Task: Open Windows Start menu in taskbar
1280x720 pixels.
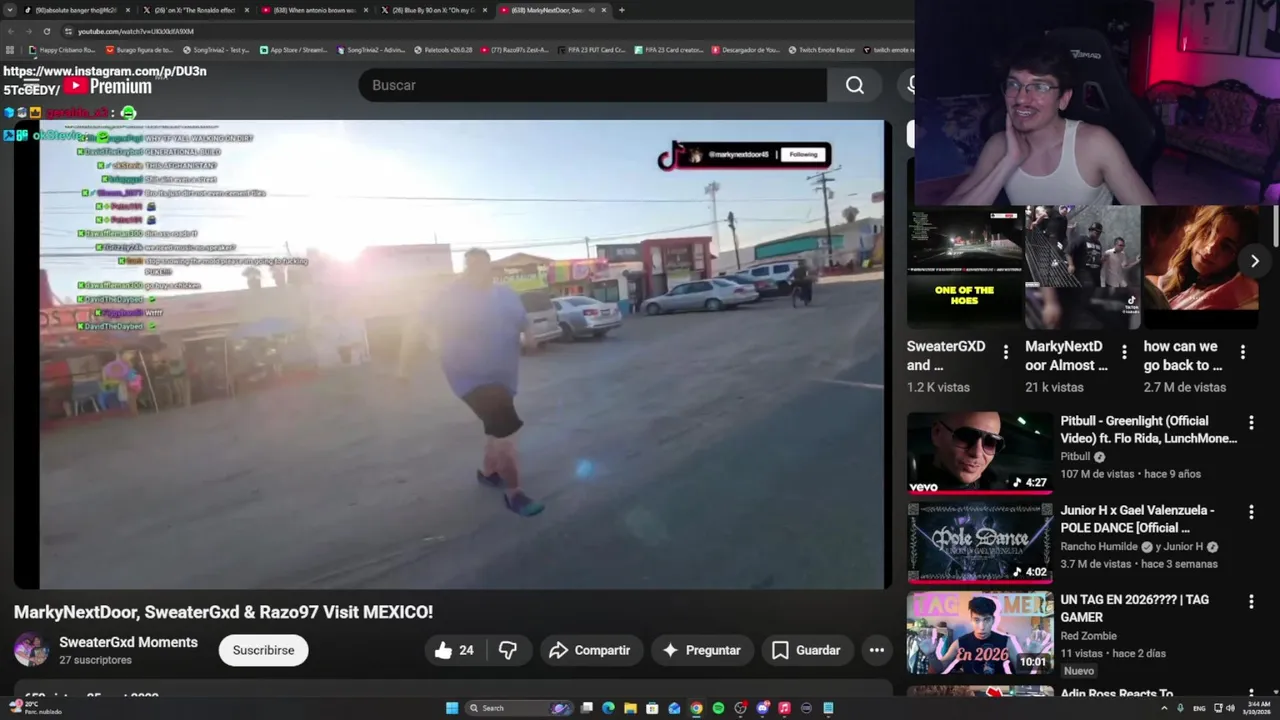Action: [x=452, y=708]
